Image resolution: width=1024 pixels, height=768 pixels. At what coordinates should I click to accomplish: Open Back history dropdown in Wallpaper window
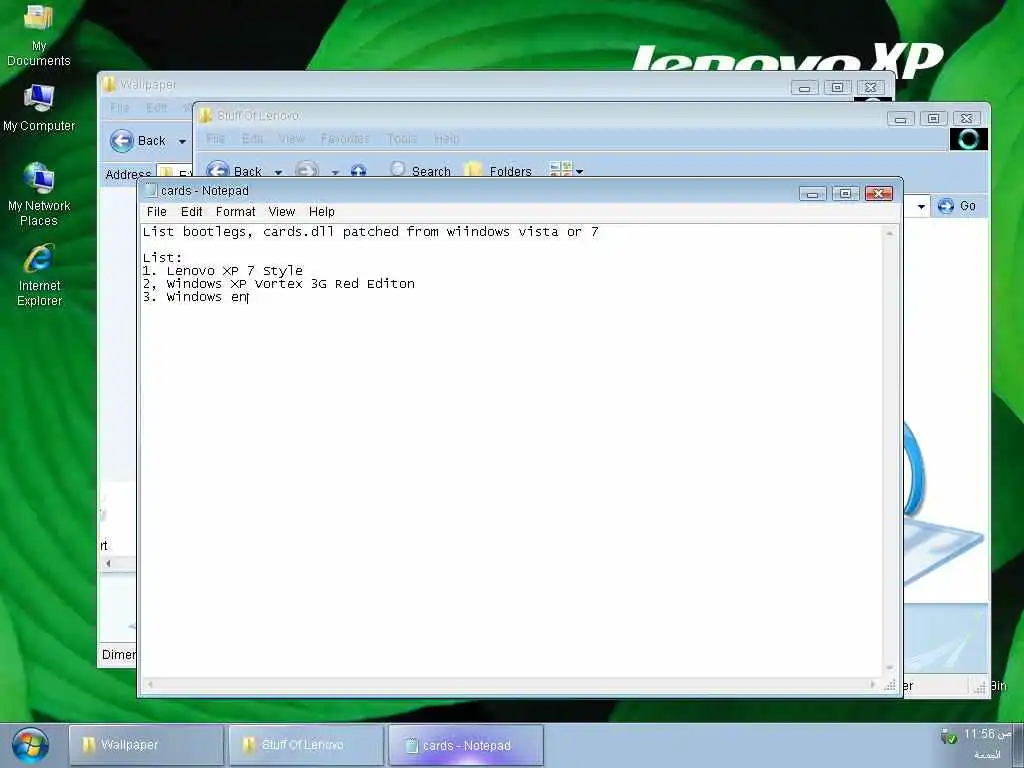point(182,142)
